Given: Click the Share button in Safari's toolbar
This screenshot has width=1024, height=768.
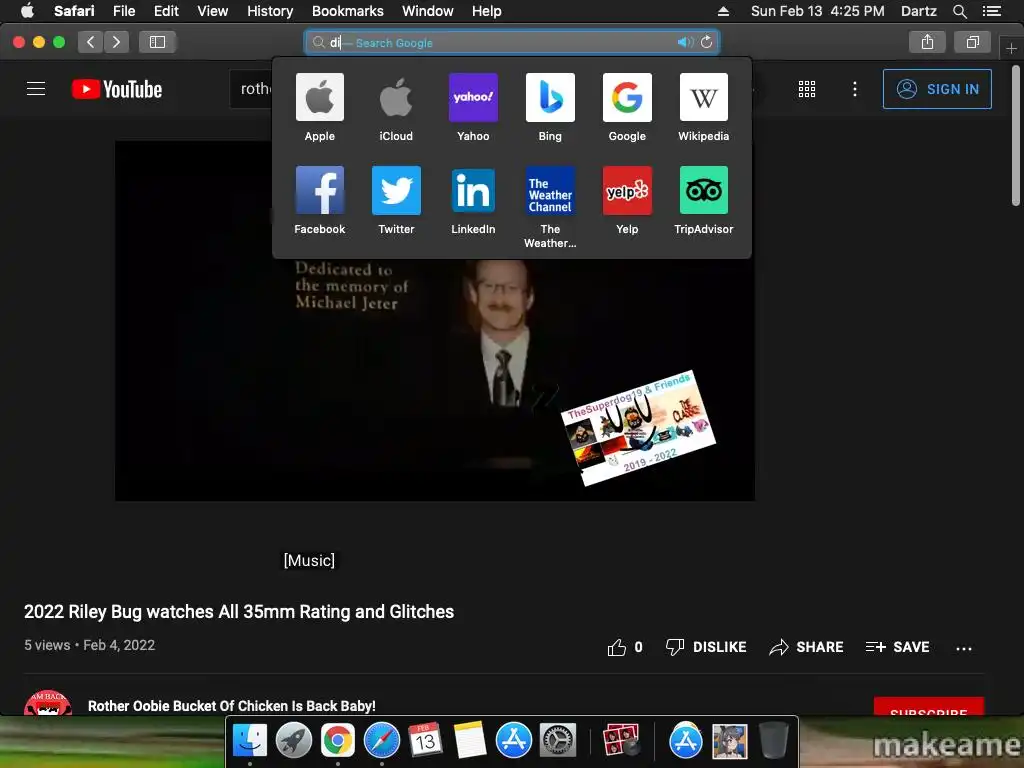Looking at the screenshot, I should (x=927, y=42).
